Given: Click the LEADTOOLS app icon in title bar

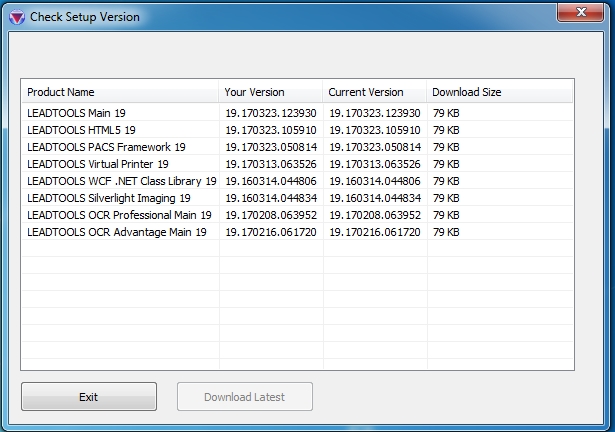Looking at the screenshot, I should [x=17, y=17].
